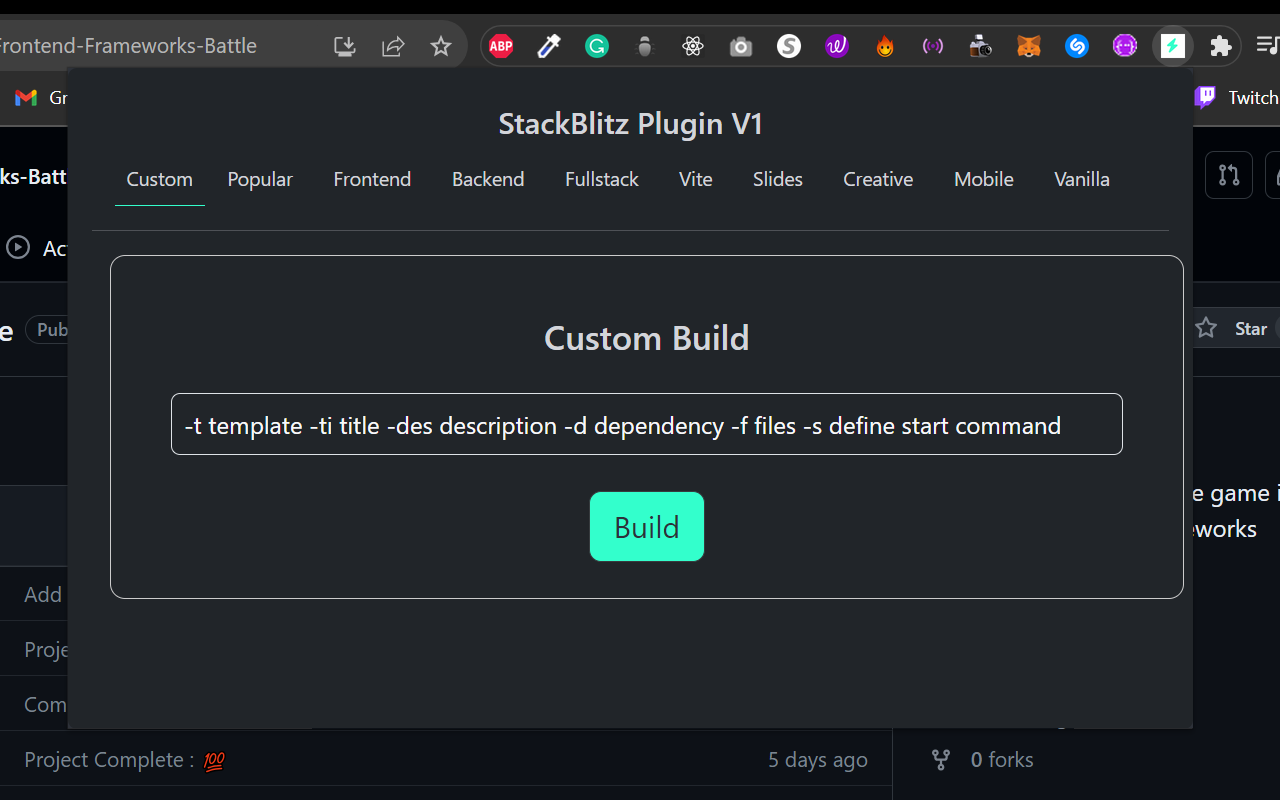Open the Extensions puzzle piece menu

1221,46
